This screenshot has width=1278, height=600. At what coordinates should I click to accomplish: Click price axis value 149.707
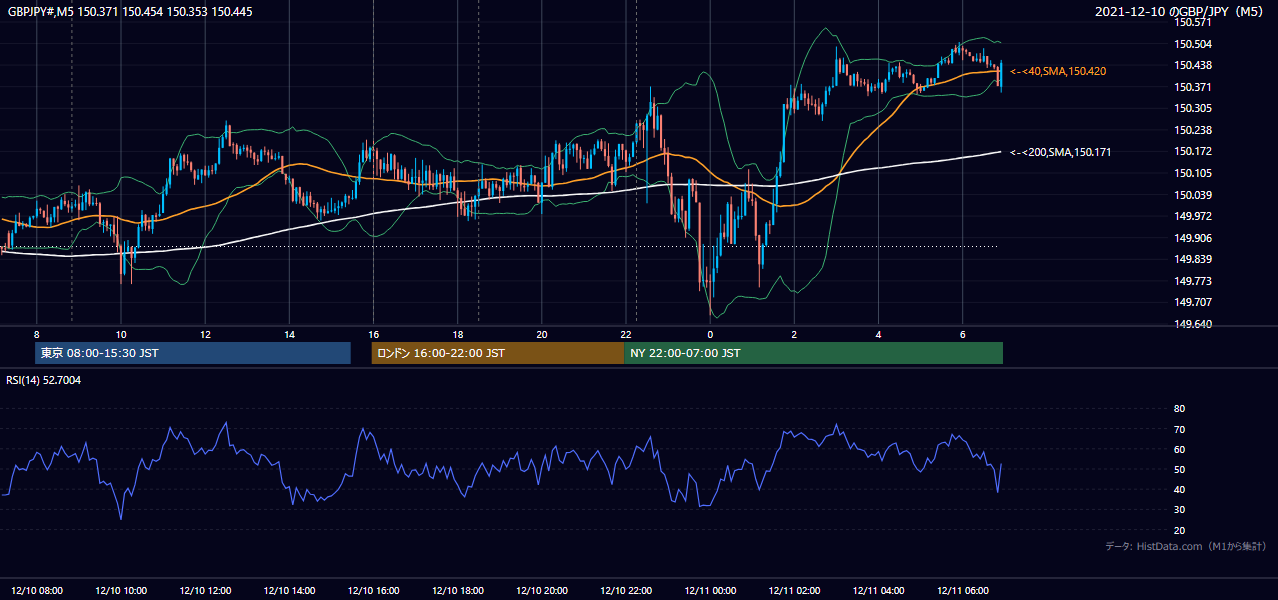(x=1192, y=302)
